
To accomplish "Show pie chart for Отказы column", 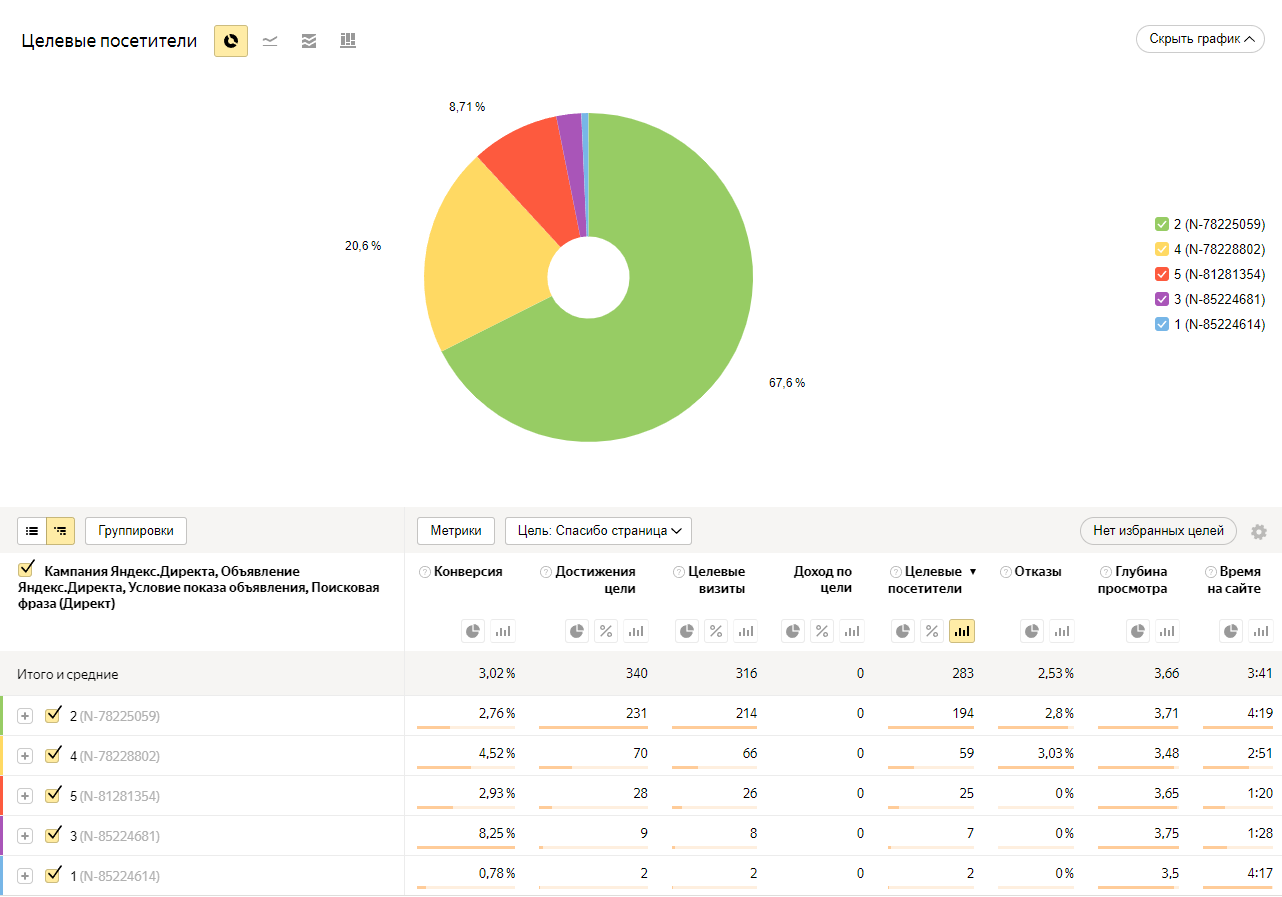I will [1033, 631].
